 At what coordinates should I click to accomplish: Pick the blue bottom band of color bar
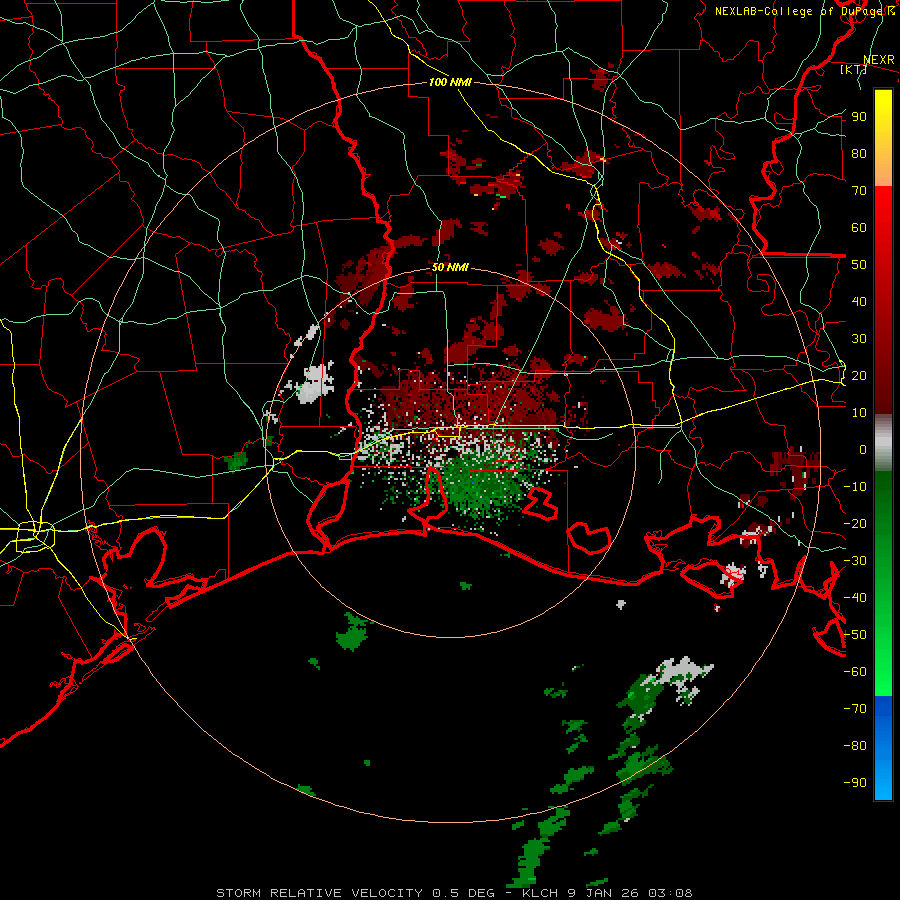click(883, 747)
